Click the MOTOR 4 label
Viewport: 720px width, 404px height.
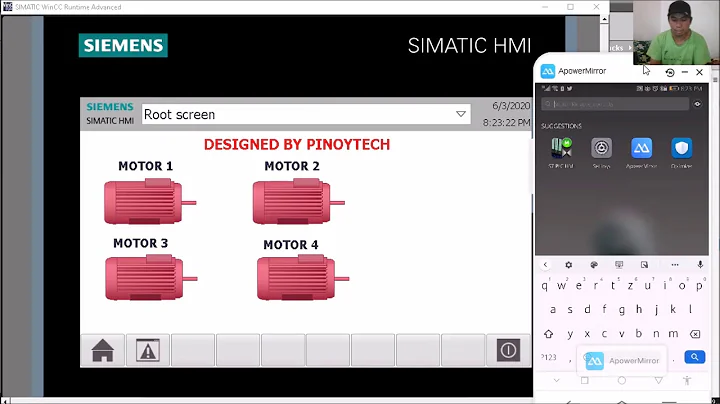click(x=291, y=245)
